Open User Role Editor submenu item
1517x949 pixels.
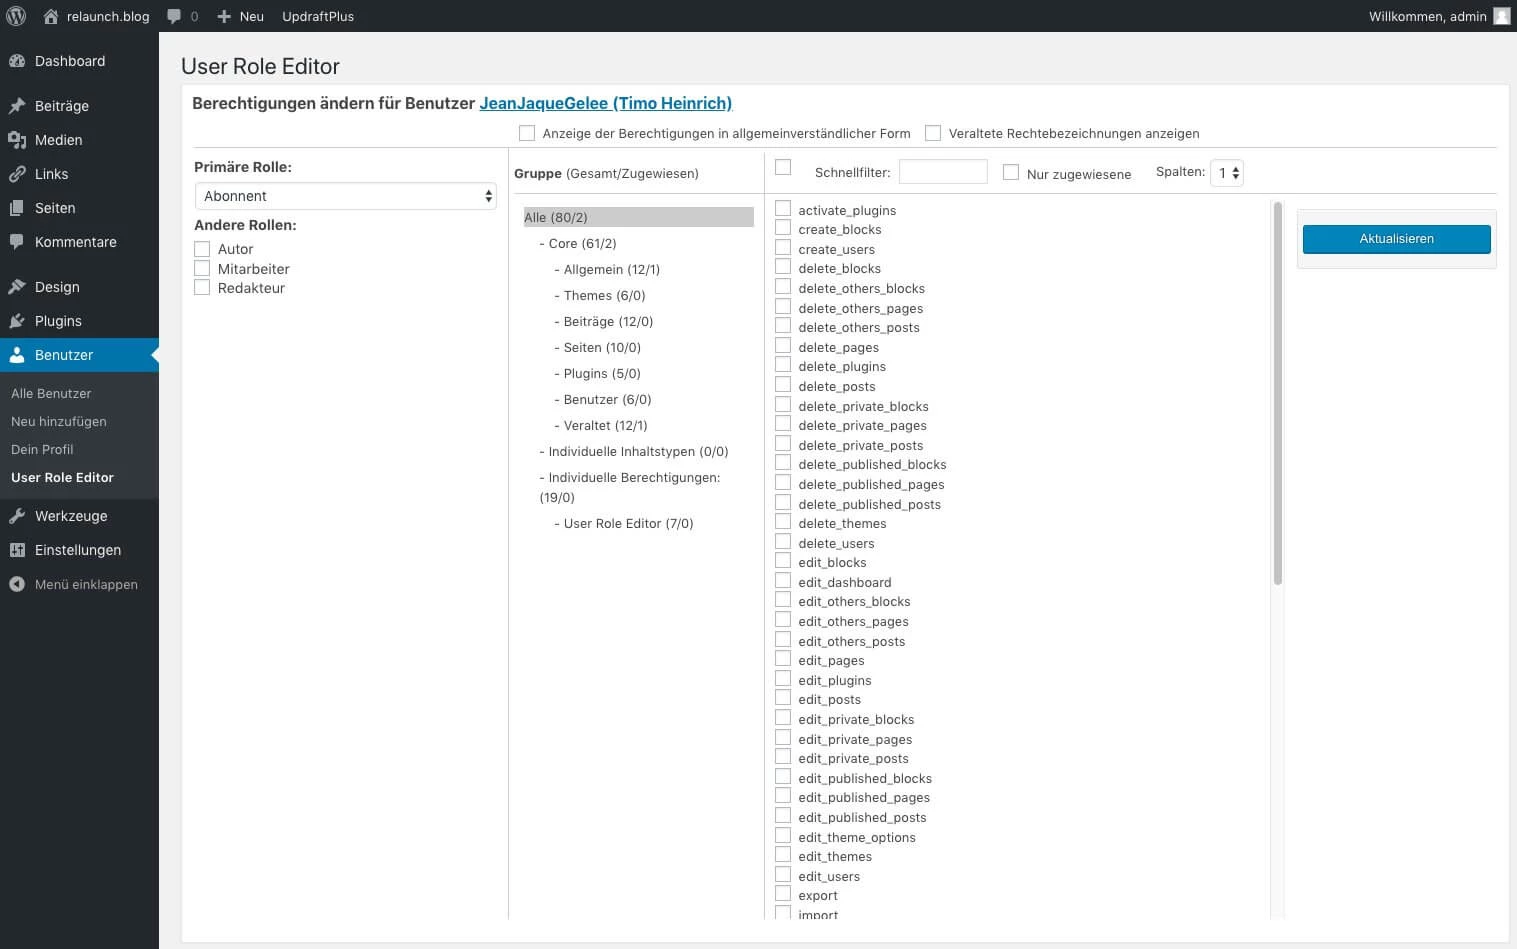click(x=62, y=477)
